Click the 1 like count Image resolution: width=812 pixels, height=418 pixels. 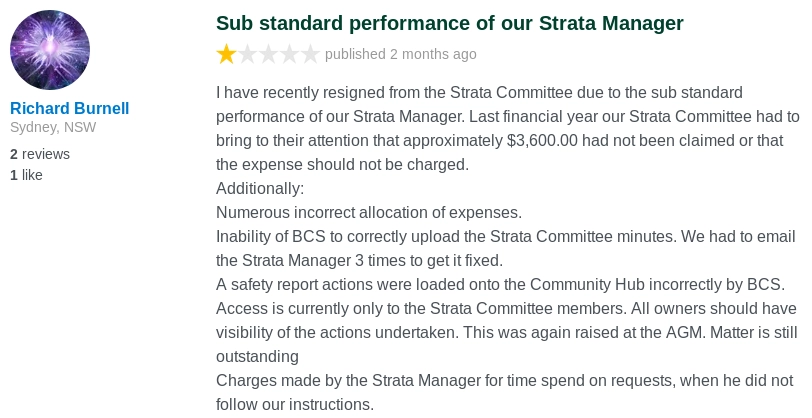tap(26, 175)
